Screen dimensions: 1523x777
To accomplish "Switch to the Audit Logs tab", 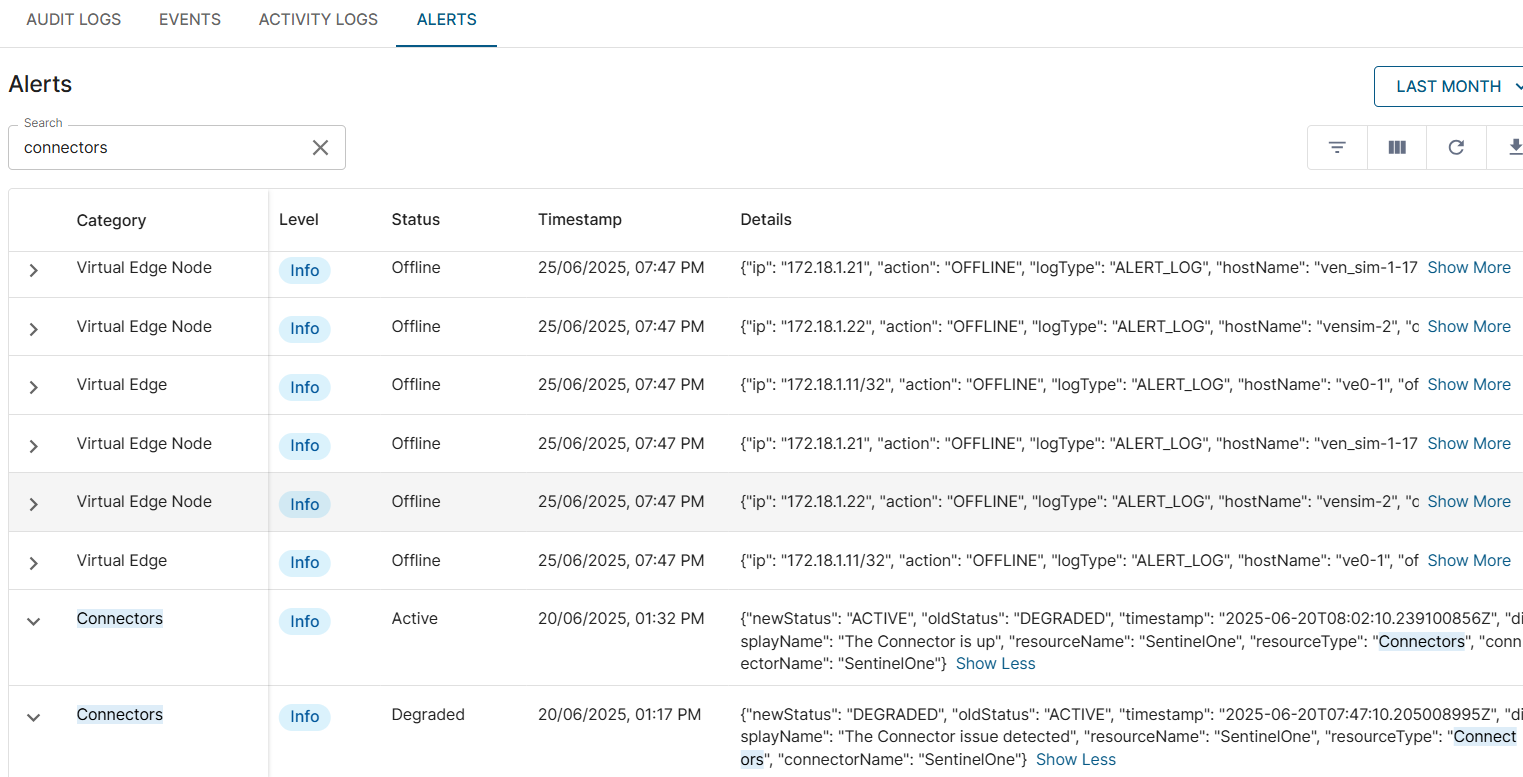I will click(x=73, y=20).
